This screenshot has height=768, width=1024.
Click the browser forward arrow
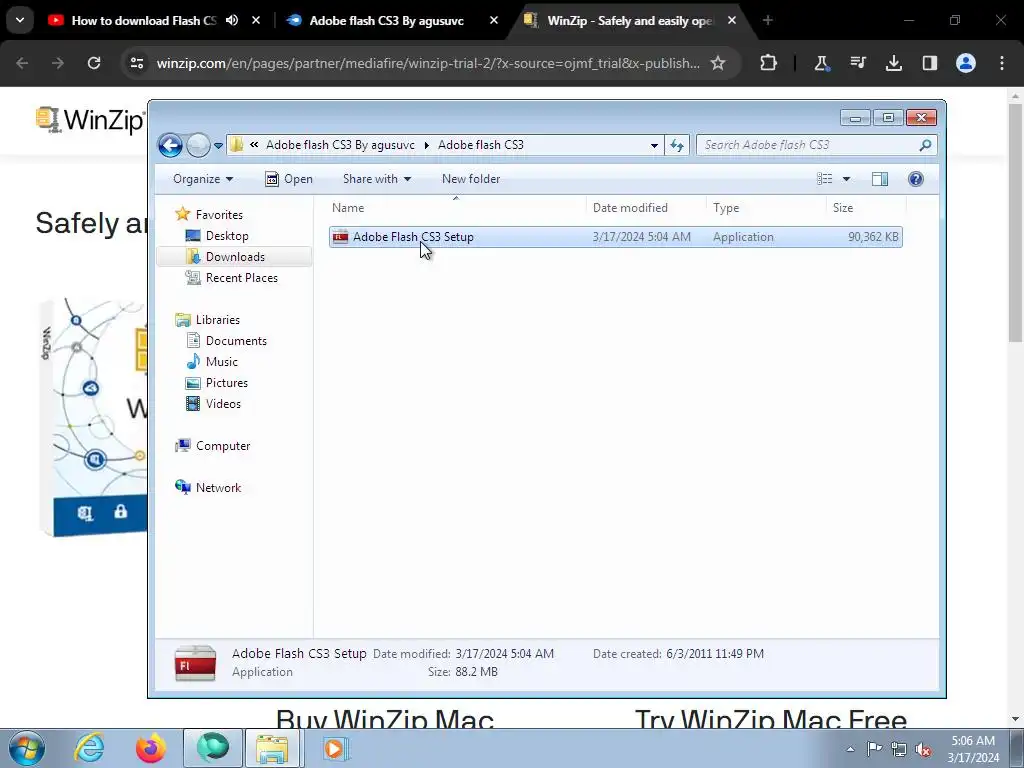pyautogui.click(x=58, y=63)
